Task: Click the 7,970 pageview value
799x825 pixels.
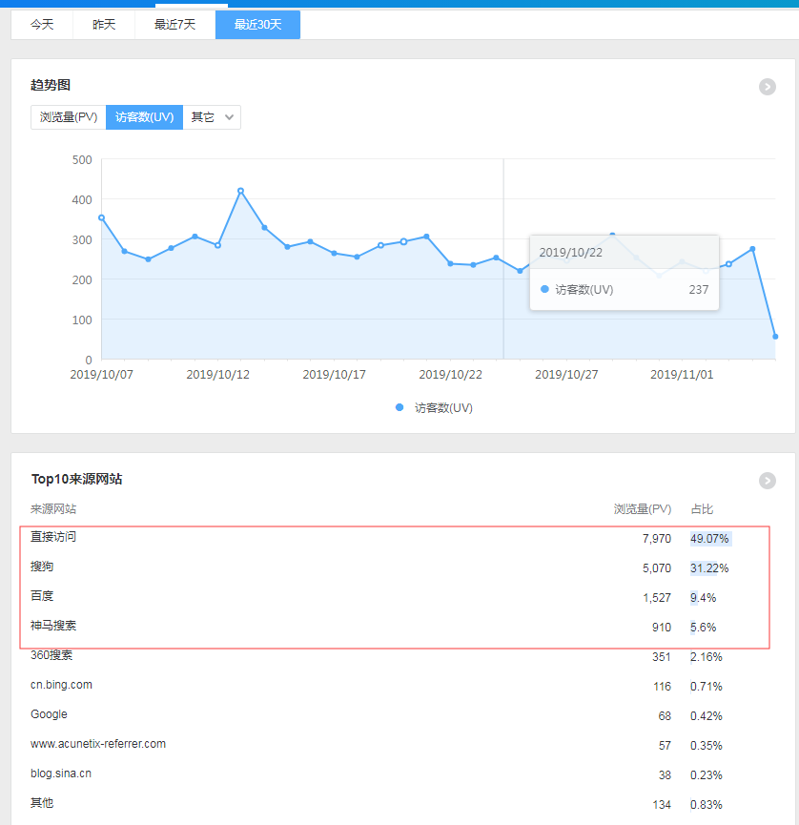Action: point(656,539)
